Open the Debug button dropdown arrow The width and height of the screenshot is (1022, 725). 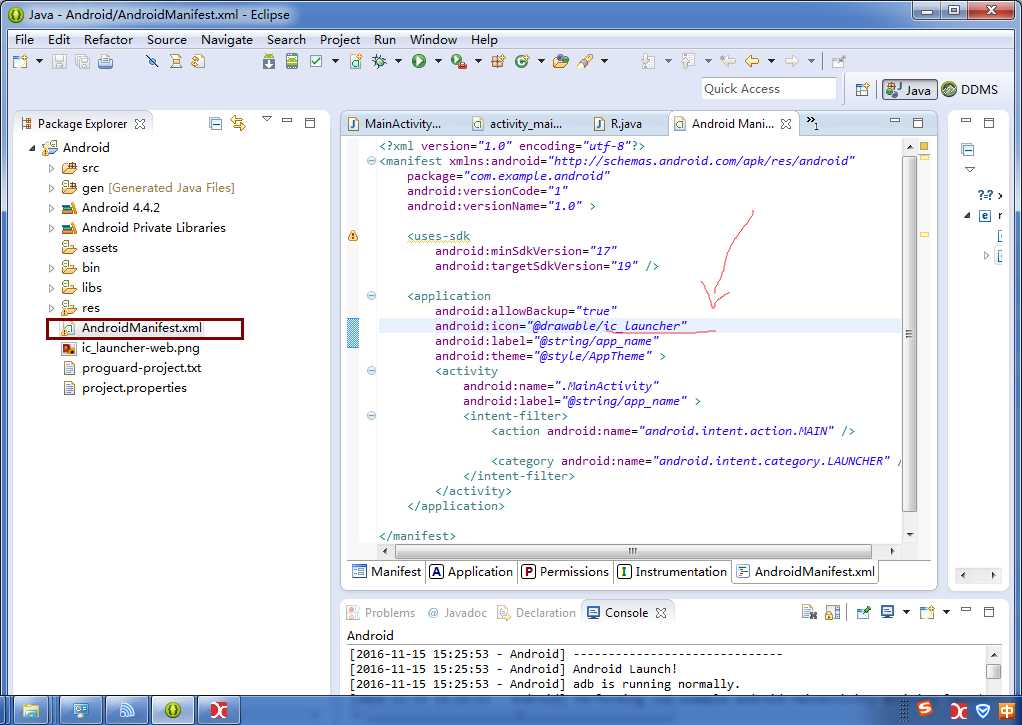[398, 62]
